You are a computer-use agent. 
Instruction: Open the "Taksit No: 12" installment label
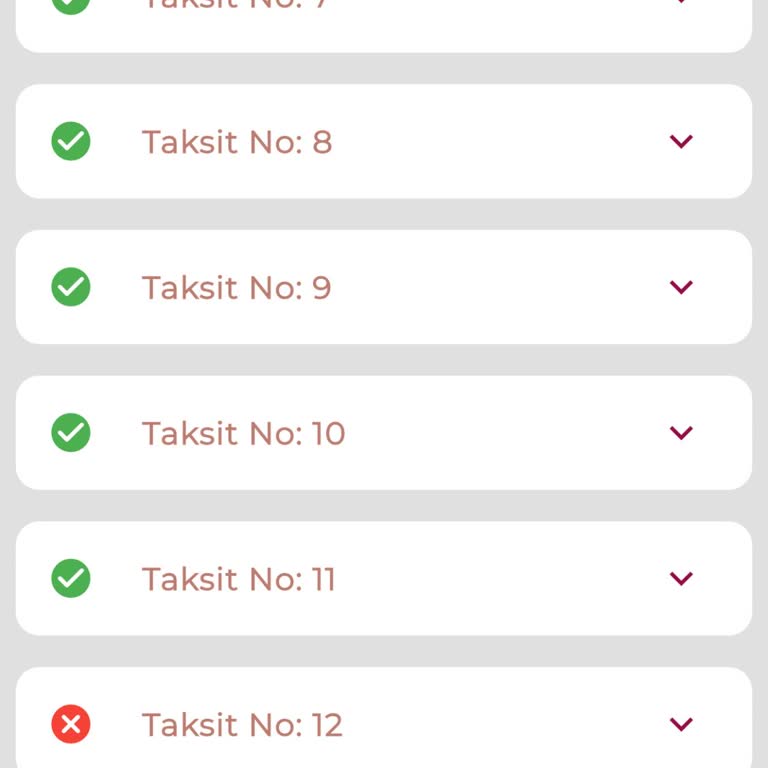point(242,725)
